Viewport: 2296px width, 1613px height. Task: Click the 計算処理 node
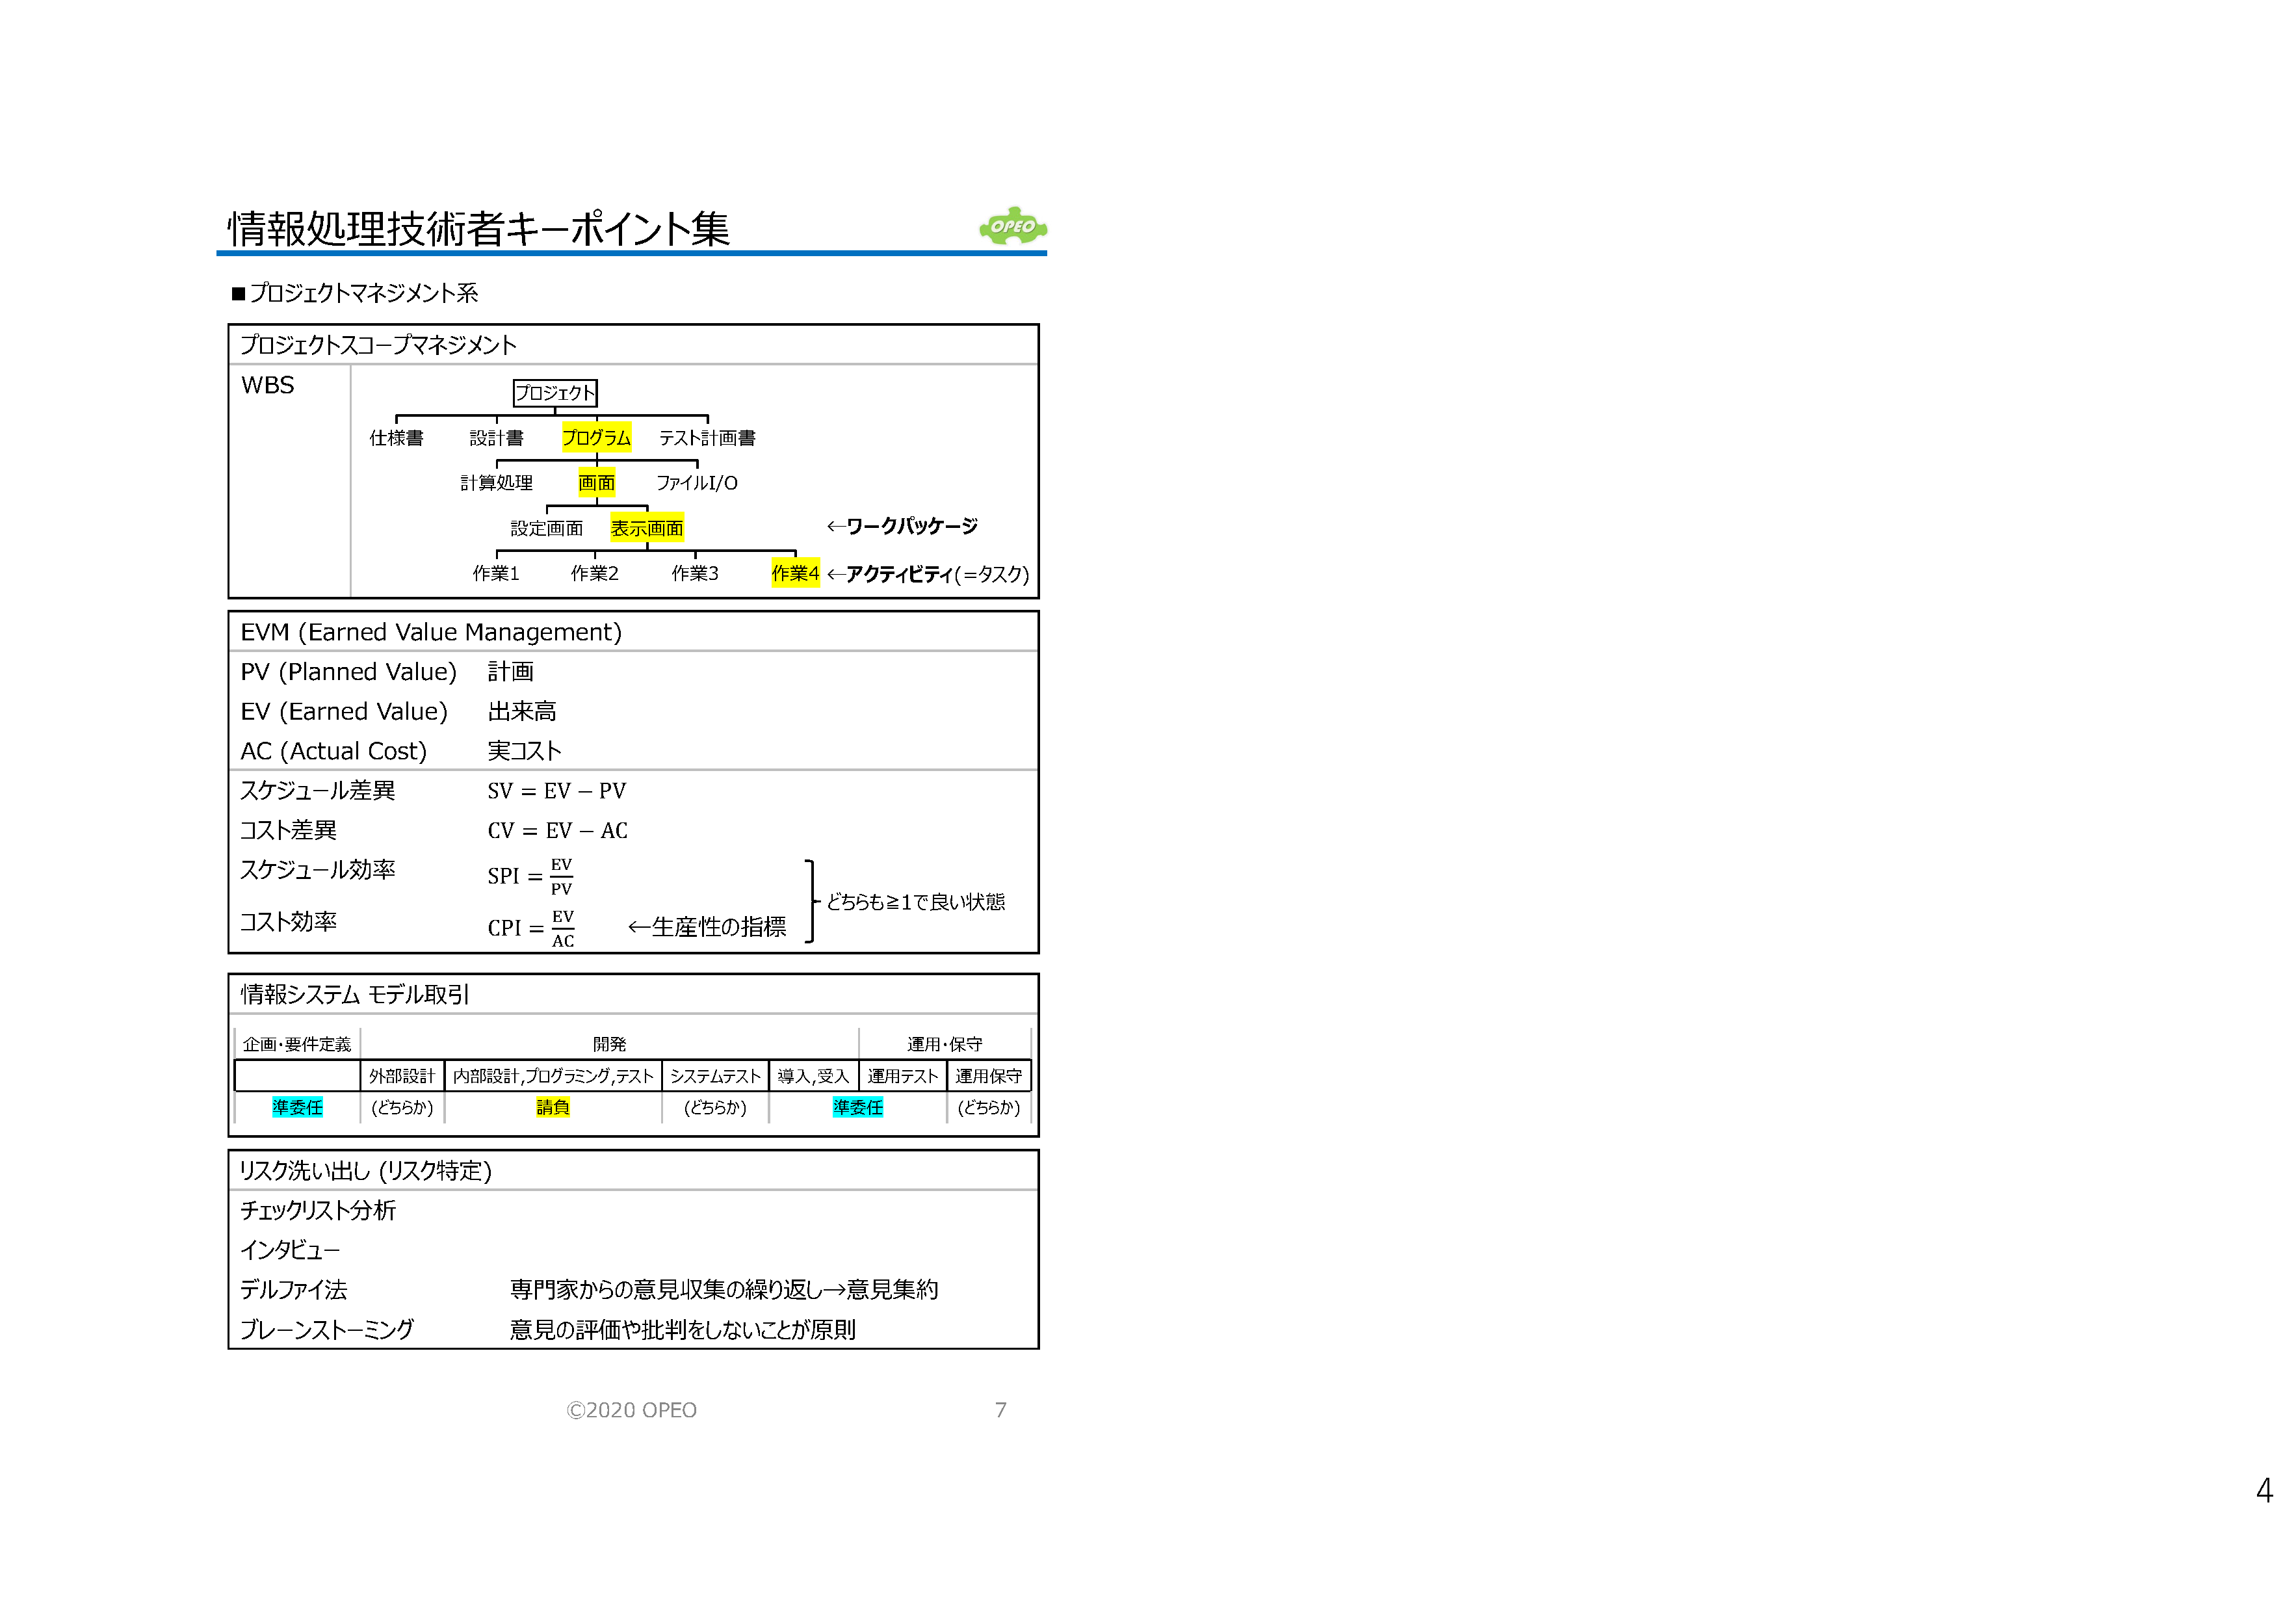497,483
